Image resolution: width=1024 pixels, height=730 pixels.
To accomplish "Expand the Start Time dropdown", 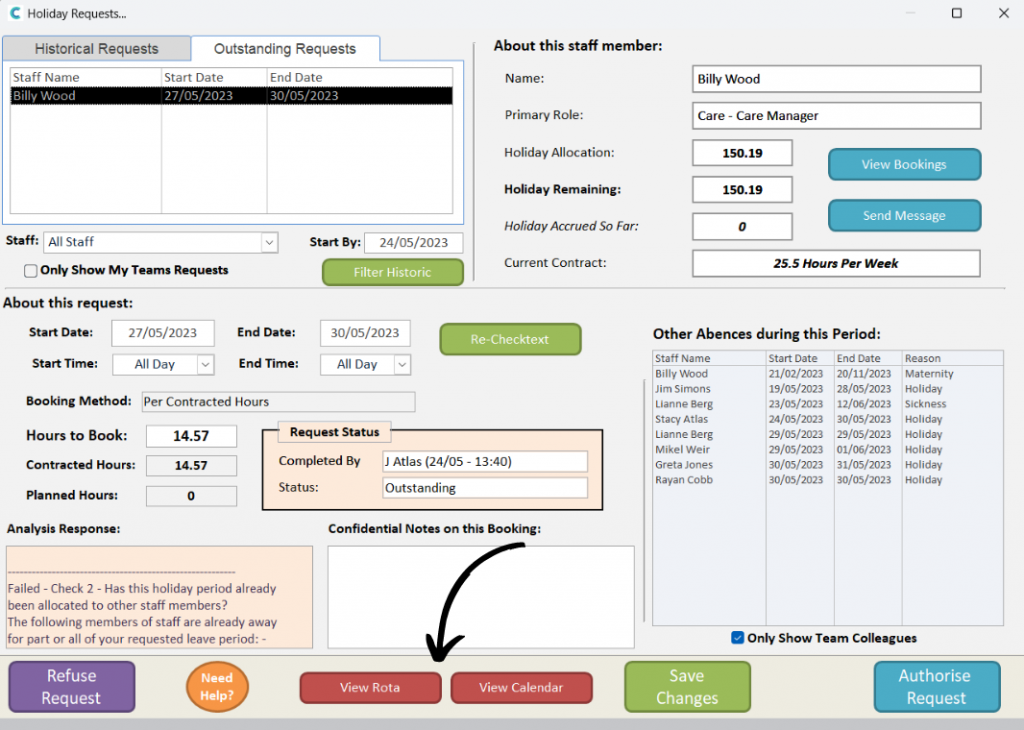I will click(204, 365).
